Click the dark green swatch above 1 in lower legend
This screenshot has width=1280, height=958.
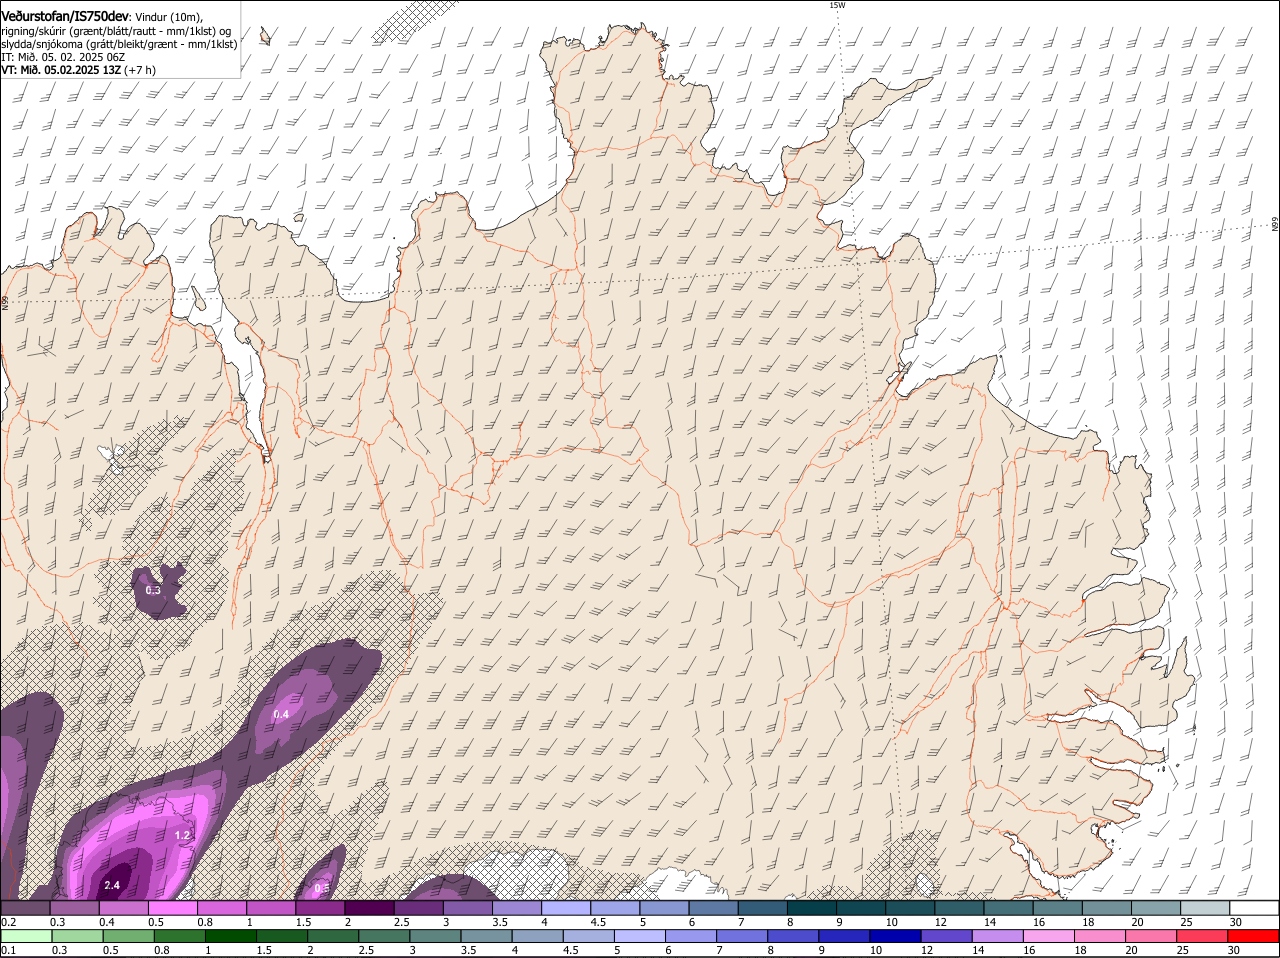pos(229,936)
